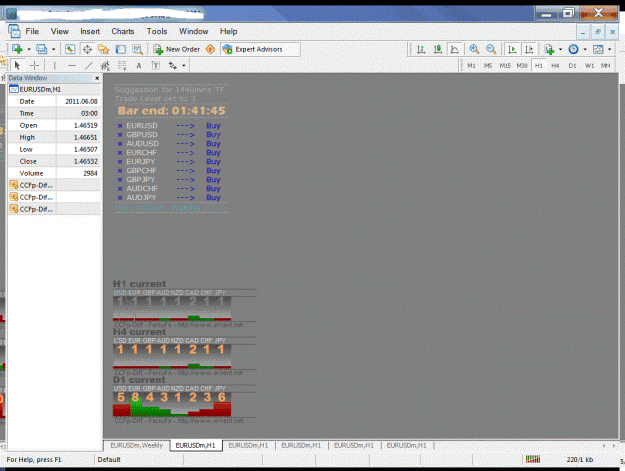Screen dimensions: 625x471
Task: Select the M30 timeframe
Action: click(522, 65)
